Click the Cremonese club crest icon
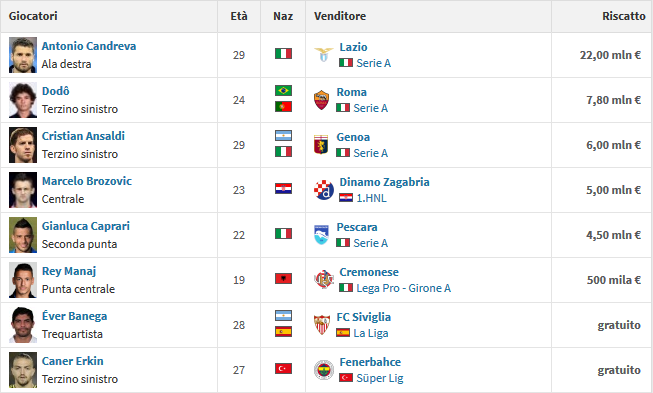653x393 pixels. click(x=324, y=280)
